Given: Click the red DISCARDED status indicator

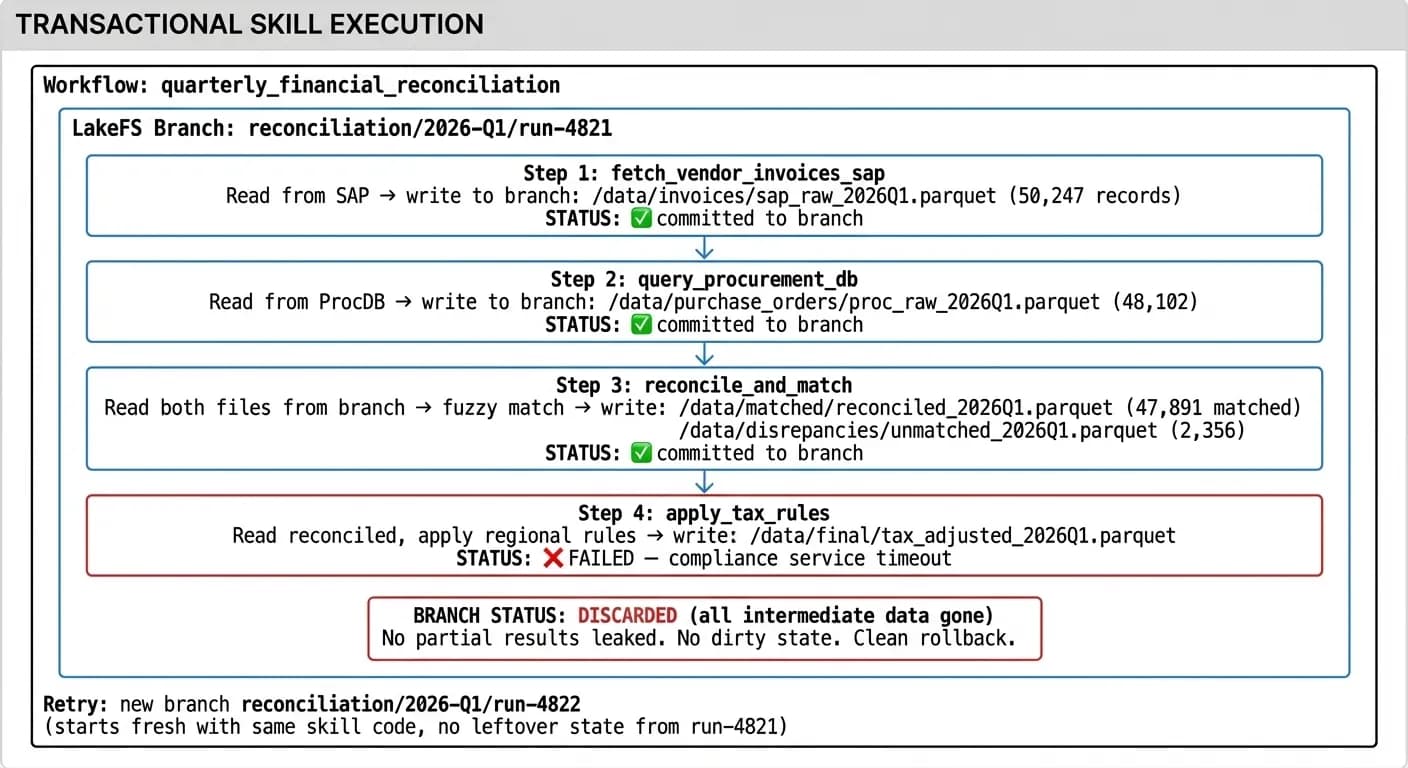Looking at the screenshot, I should tap(626, 615).
